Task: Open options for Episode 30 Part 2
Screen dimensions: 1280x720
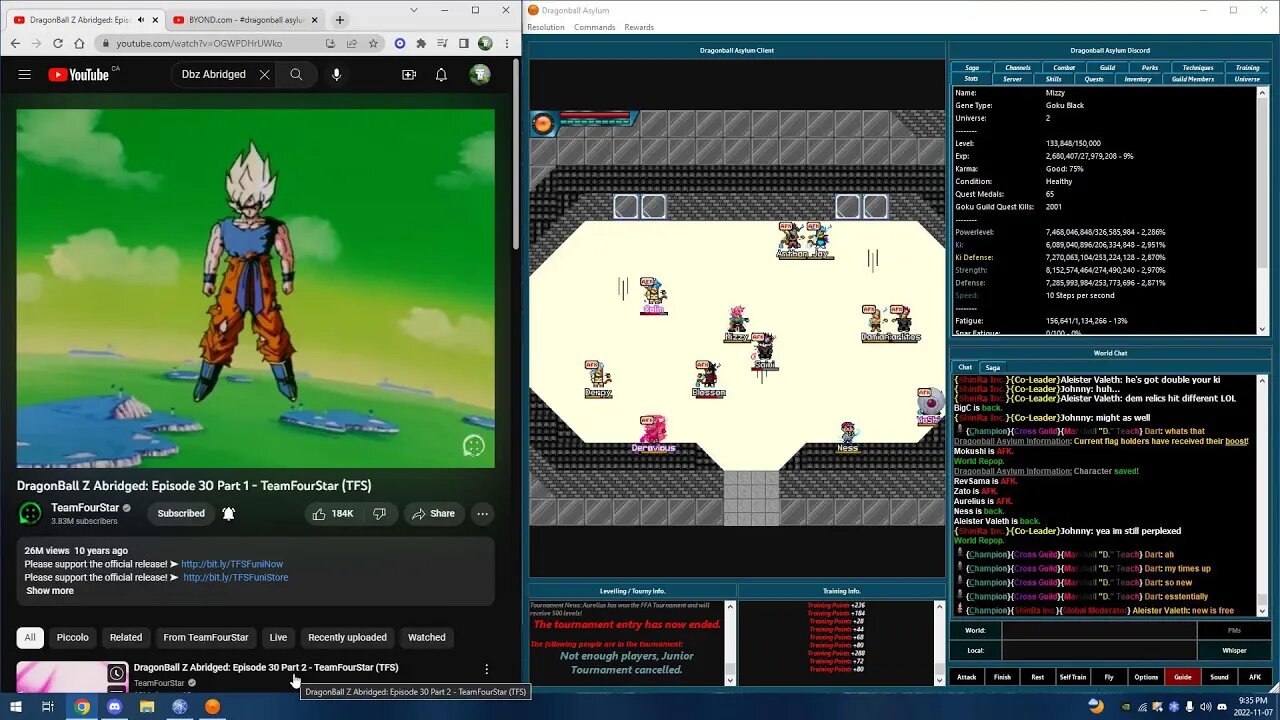Action: pos(487,669)
